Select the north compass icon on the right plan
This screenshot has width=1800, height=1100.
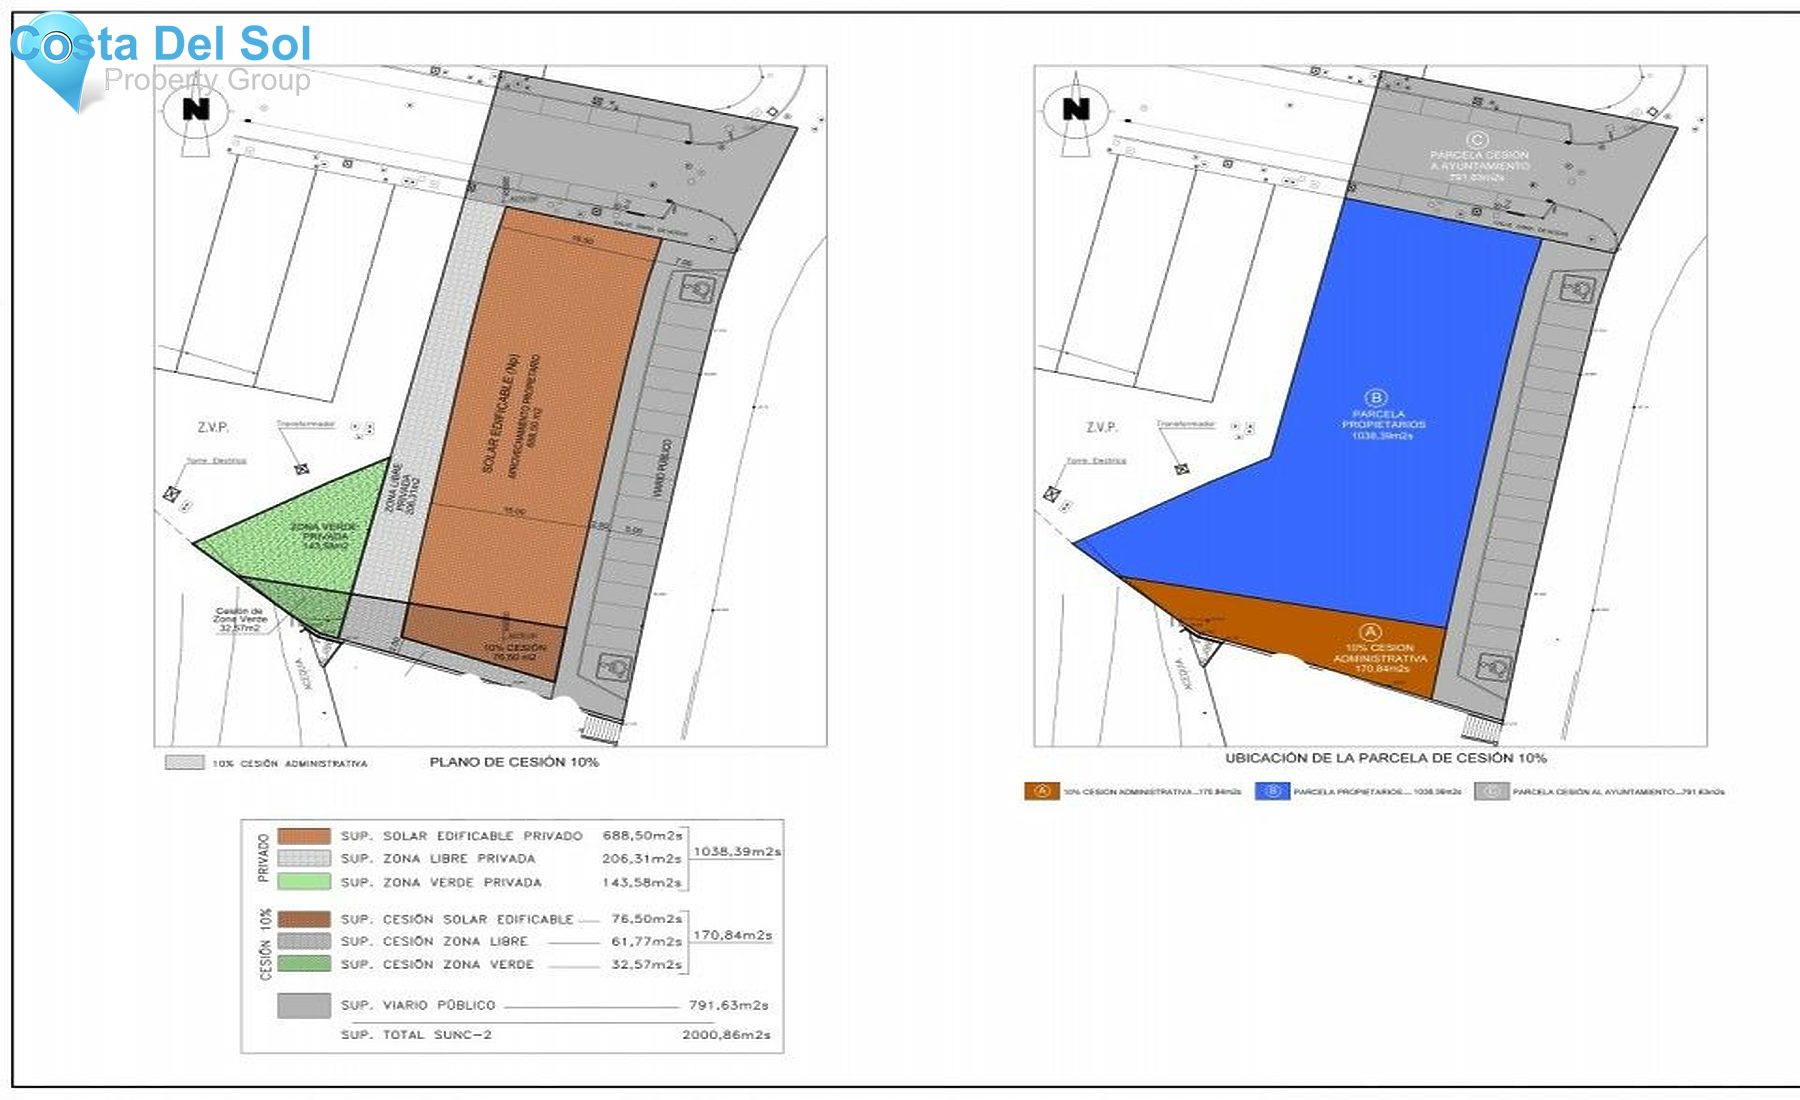(x=1076, y=112)
